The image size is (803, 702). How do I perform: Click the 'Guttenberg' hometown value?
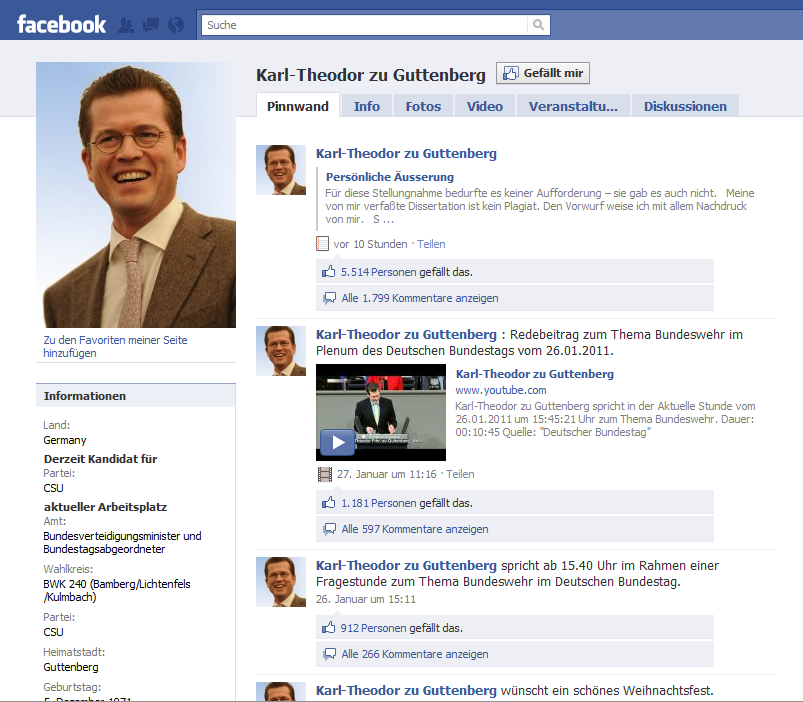pos(71,667)
